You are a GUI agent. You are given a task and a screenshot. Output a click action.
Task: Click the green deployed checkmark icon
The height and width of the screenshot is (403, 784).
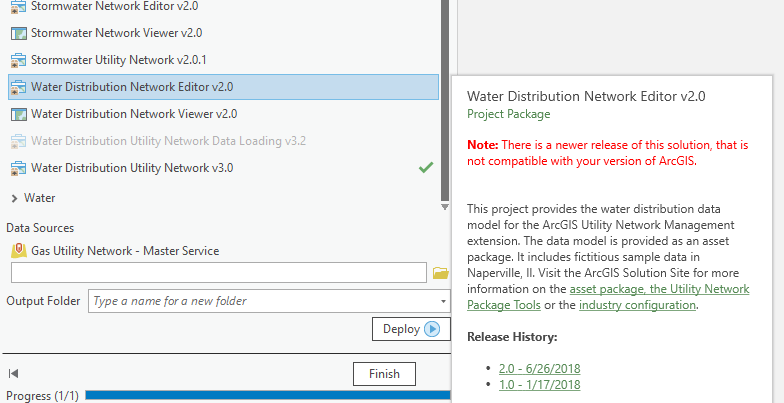[x=426, y=168]
